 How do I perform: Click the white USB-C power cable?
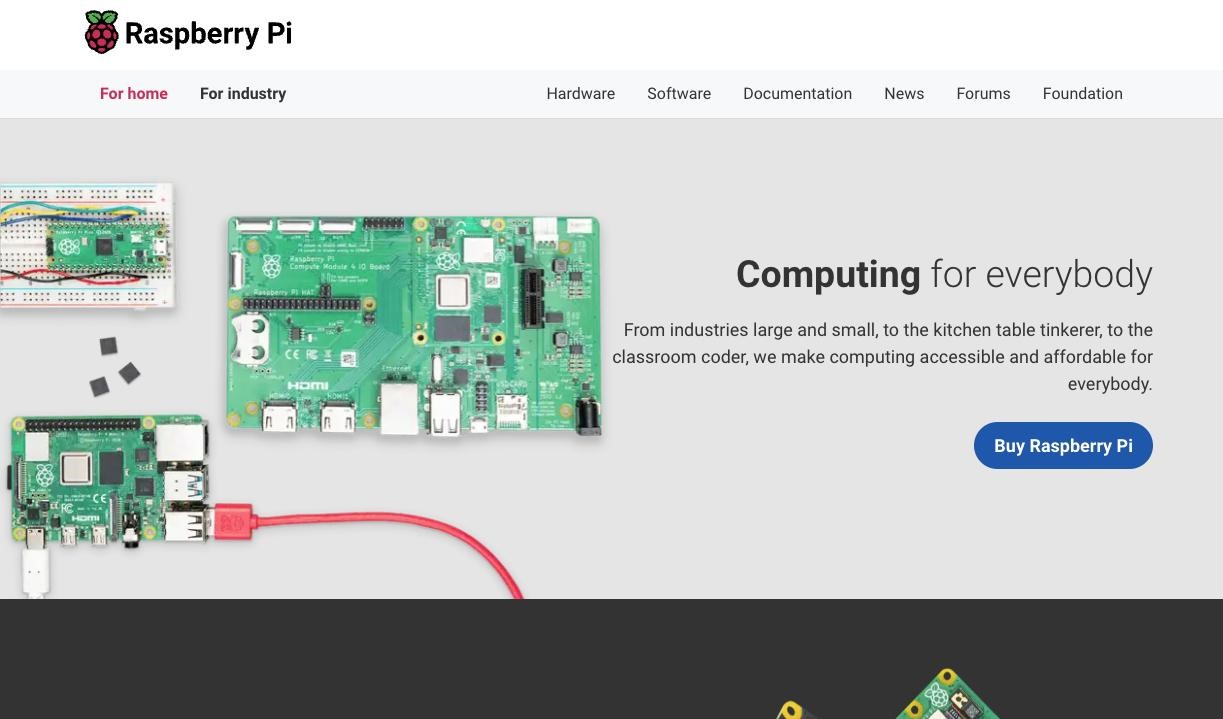tap(36, 572)
